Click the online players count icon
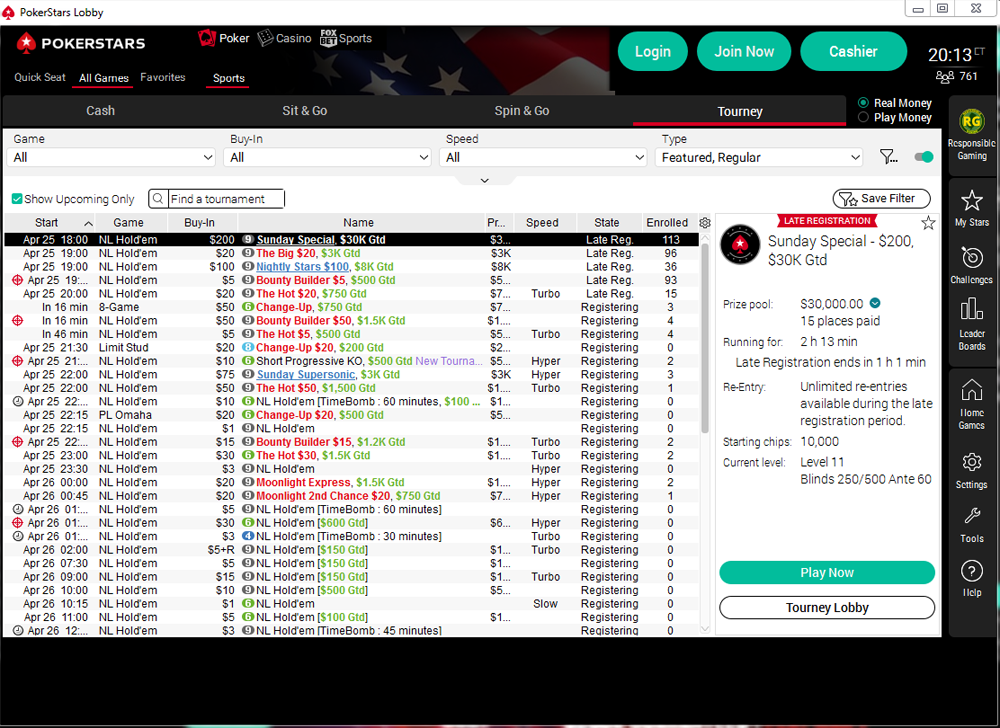 945,76
